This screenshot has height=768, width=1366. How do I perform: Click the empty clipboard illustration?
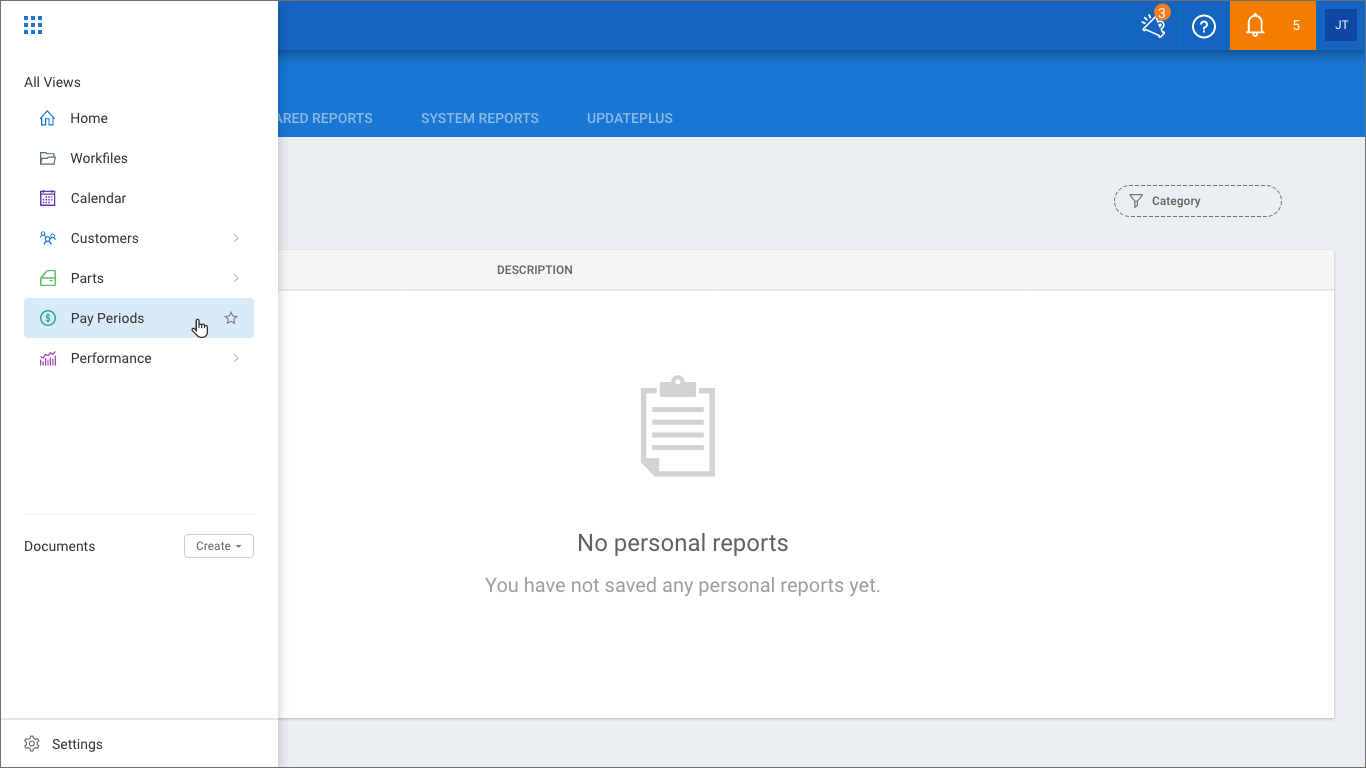678,426
